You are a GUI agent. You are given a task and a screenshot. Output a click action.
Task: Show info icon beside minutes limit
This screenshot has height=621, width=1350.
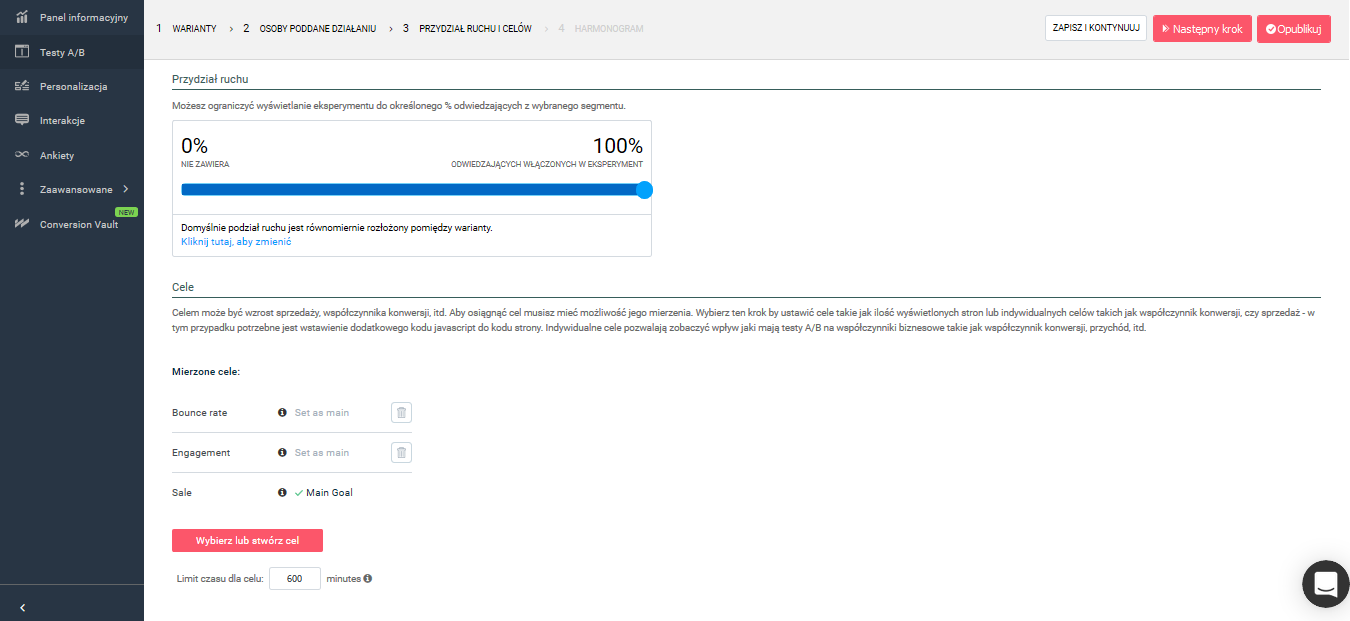click(368, 578)
